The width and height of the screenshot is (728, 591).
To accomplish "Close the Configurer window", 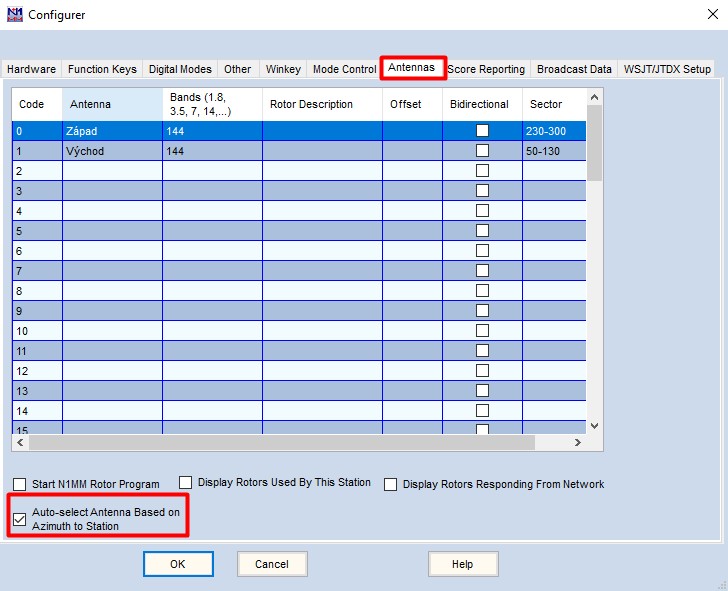I will [x=704, y=15].
